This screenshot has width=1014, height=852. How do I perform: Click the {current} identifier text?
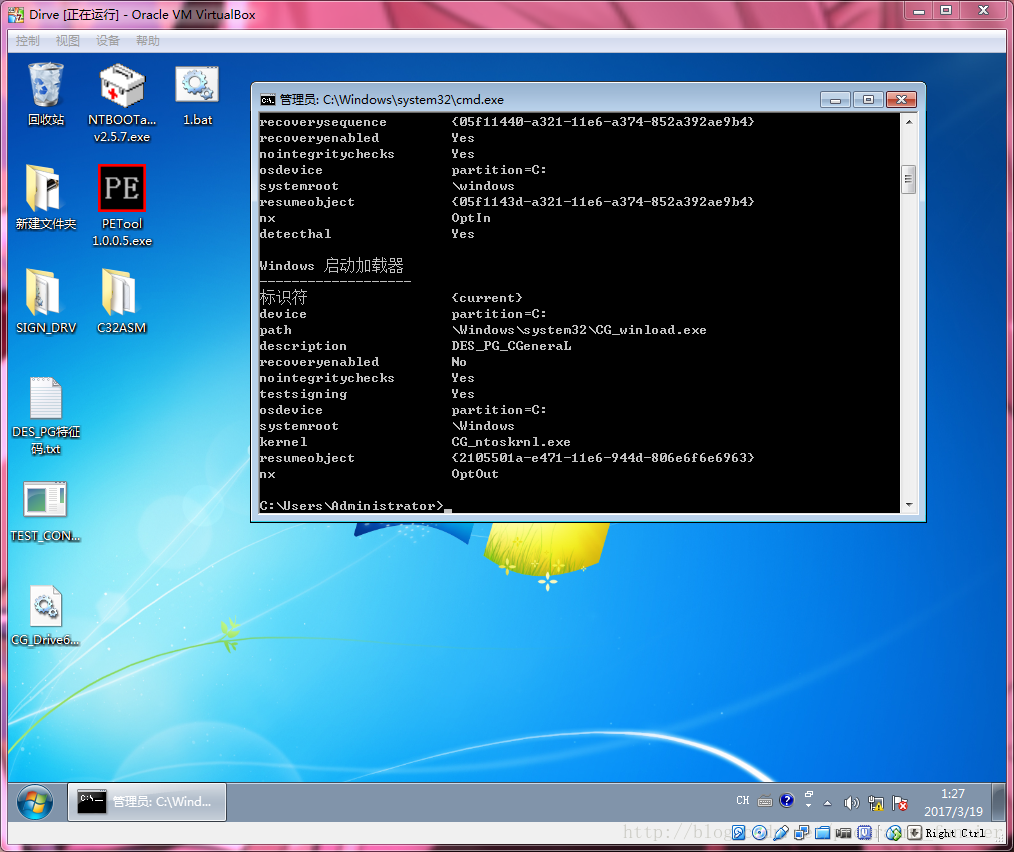487,298
